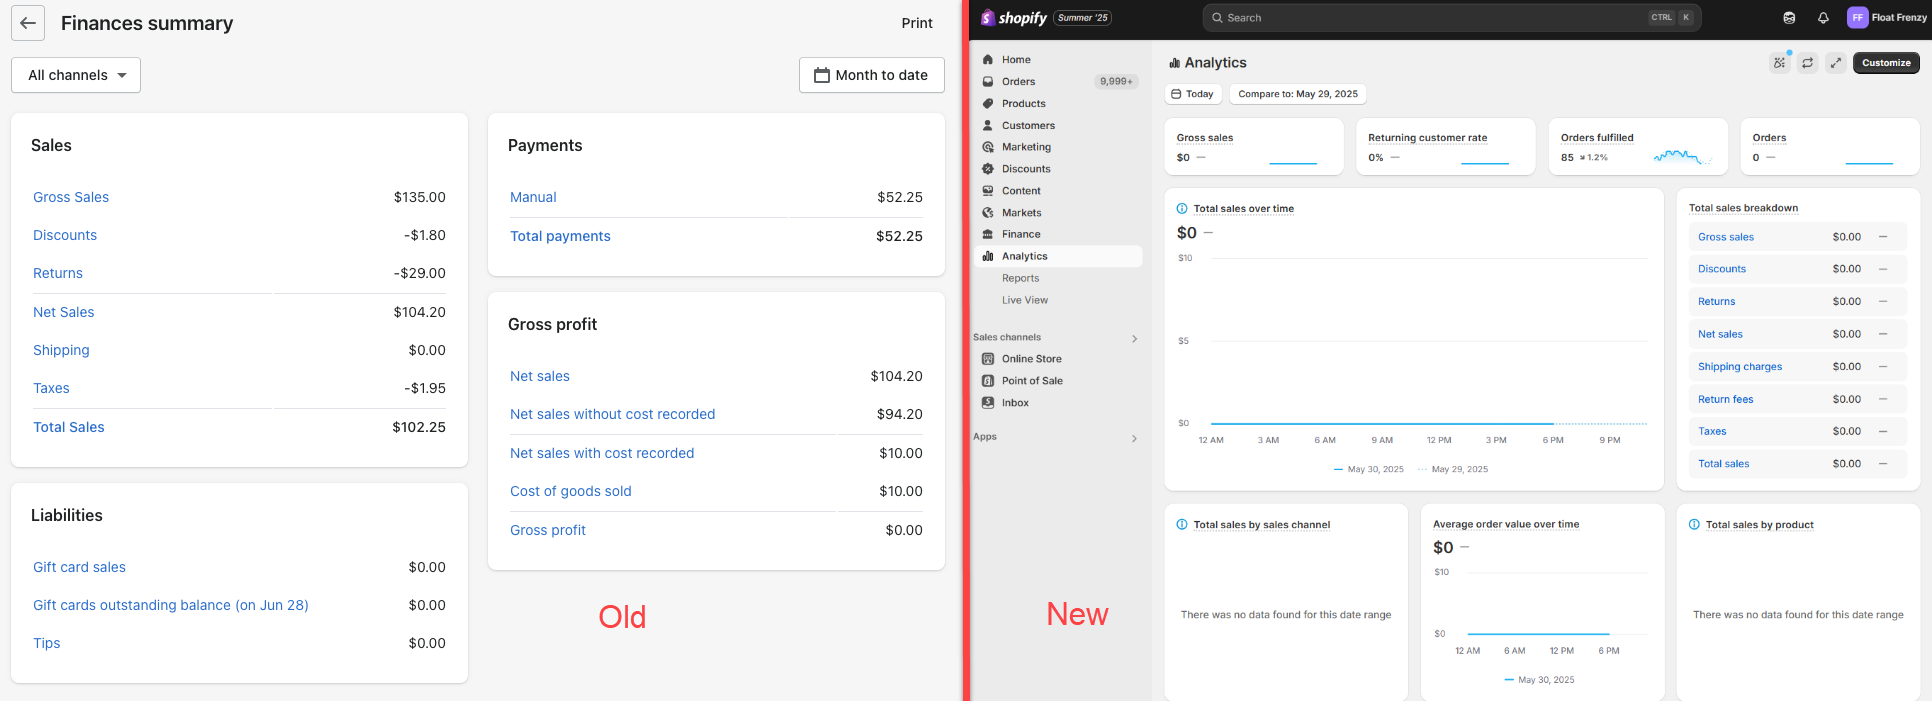Go to Finance in the sidebar
The image size is (1932, 701).
click(1021, 234)
